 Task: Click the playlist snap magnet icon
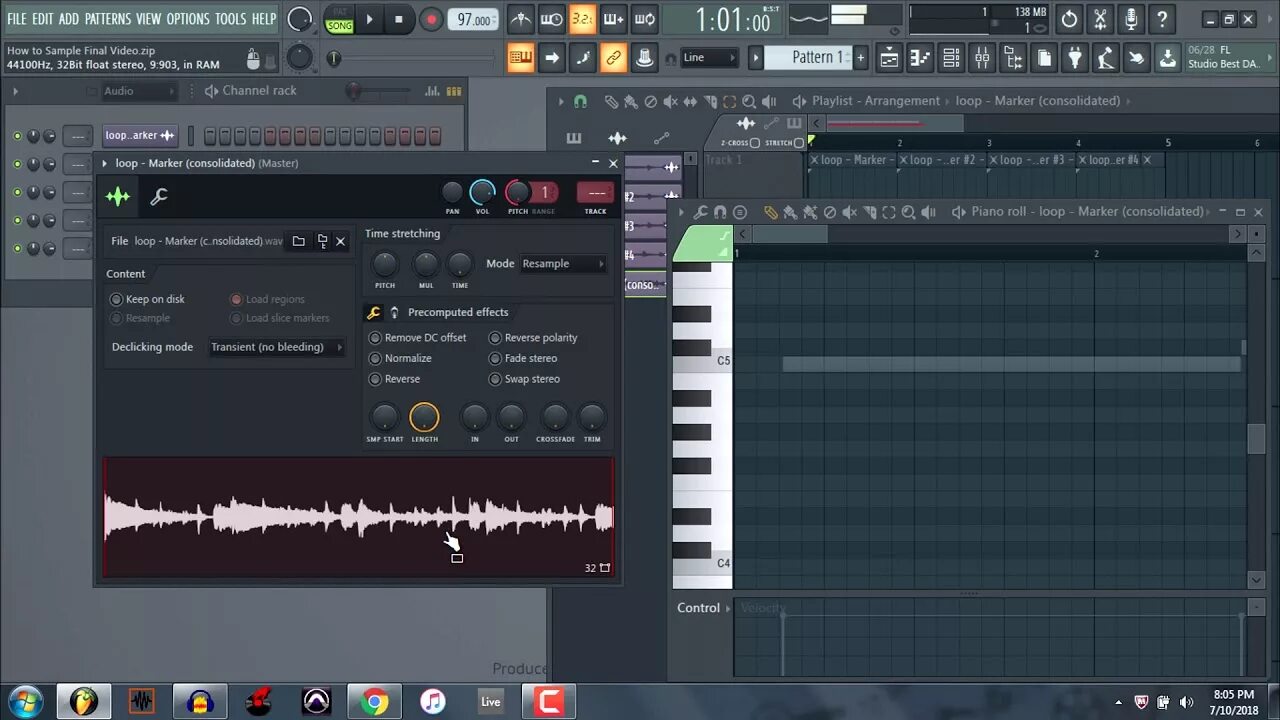tap(580, 101)
